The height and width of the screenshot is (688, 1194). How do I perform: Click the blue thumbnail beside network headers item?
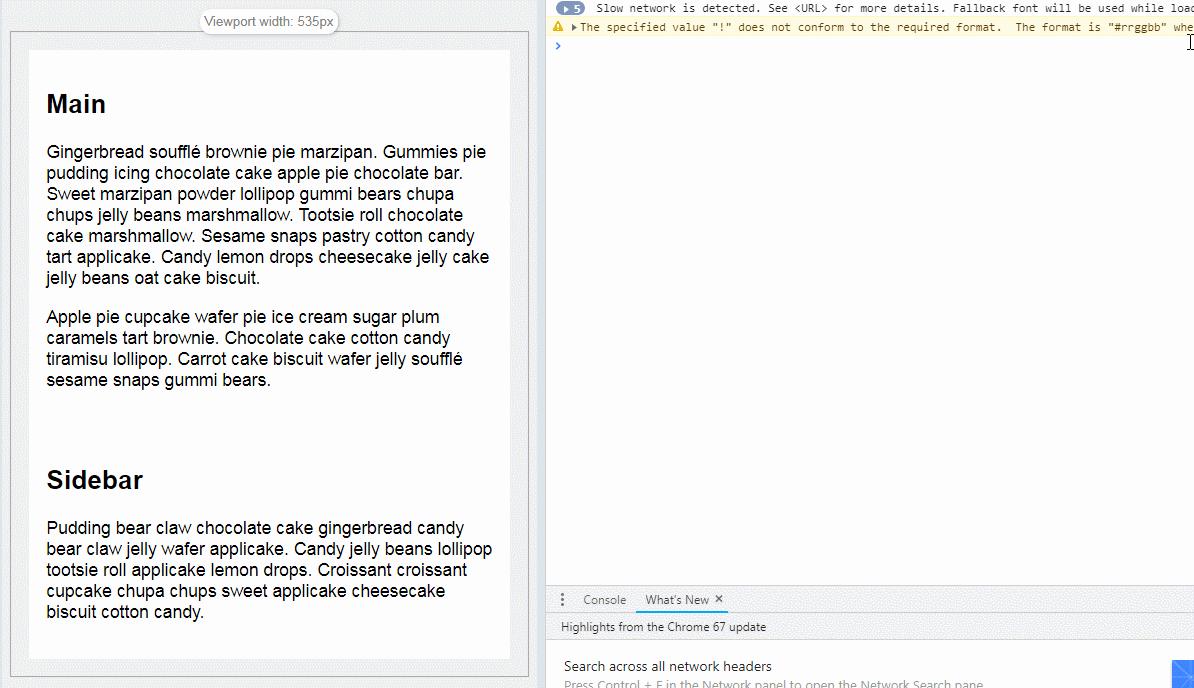point(1182,674)
